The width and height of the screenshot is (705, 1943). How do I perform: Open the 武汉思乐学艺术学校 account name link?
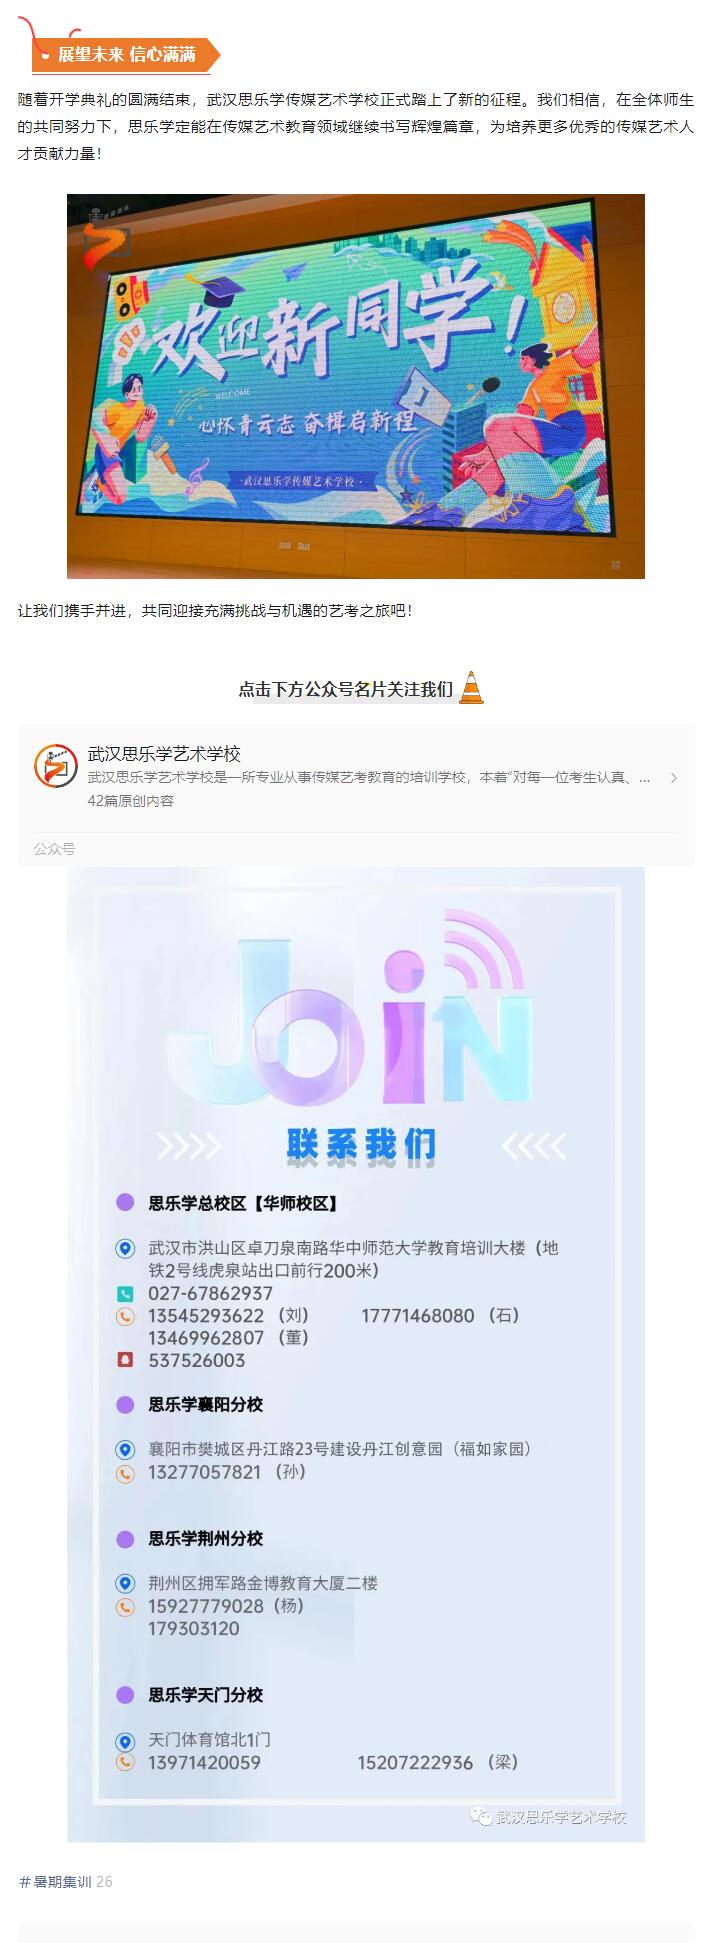click(x=164, y=754)
